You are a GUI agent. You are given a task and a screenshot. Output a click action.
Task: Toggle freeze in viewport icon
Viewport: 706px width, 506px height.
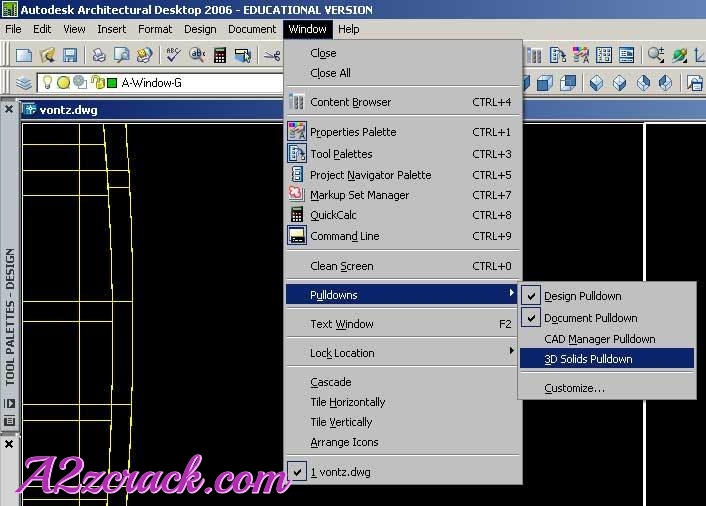click(x=80, y=82)
